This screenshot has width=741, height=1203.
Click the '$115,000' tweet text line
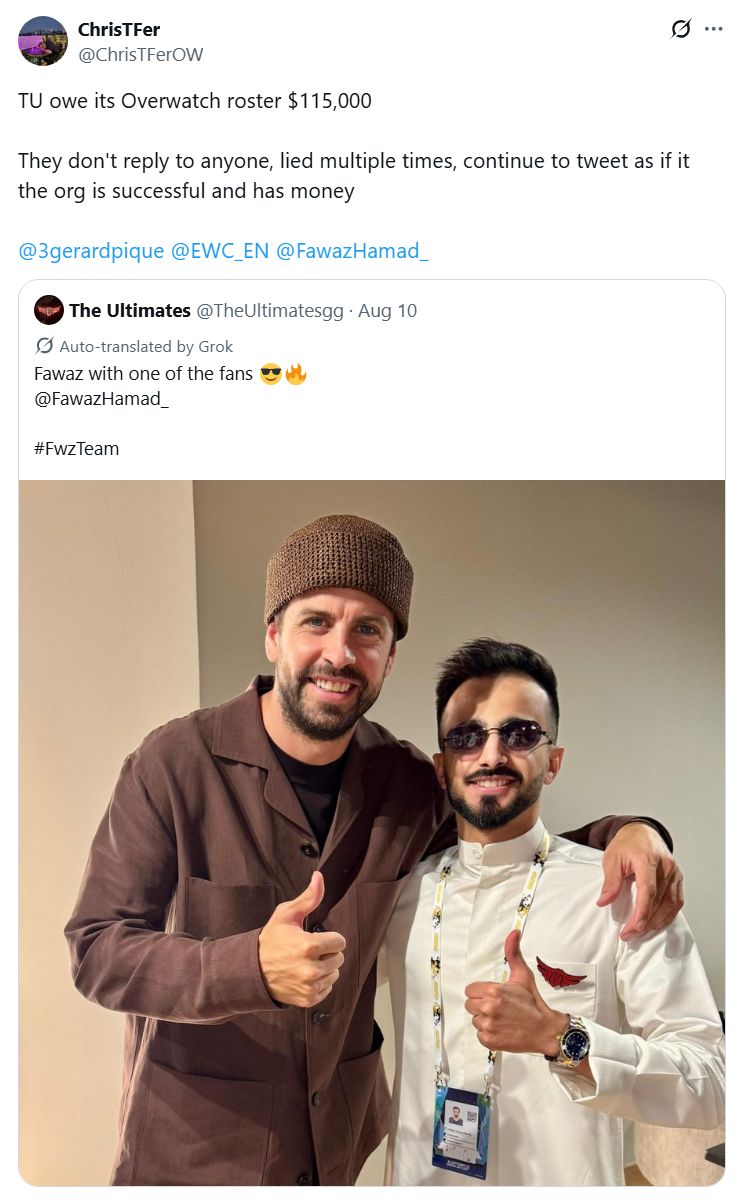(x=195, y=101)
